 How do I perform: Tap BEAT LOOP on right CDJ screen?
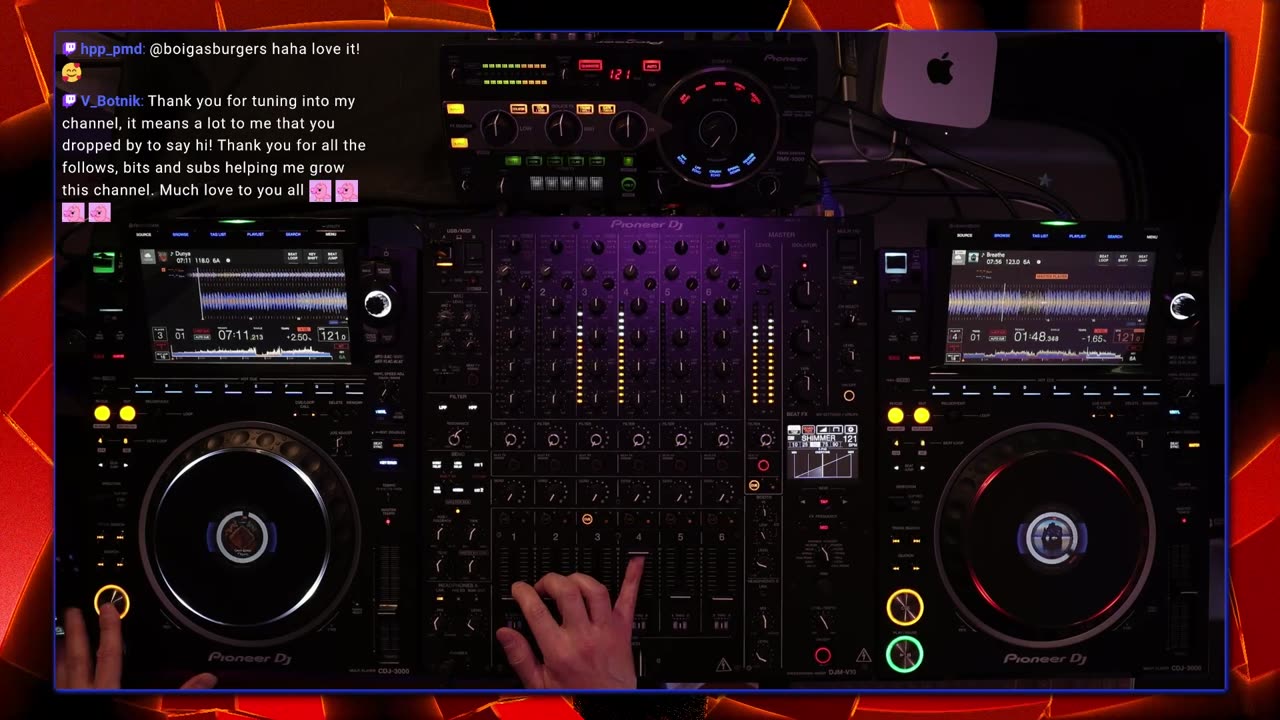pos(1104,259)
